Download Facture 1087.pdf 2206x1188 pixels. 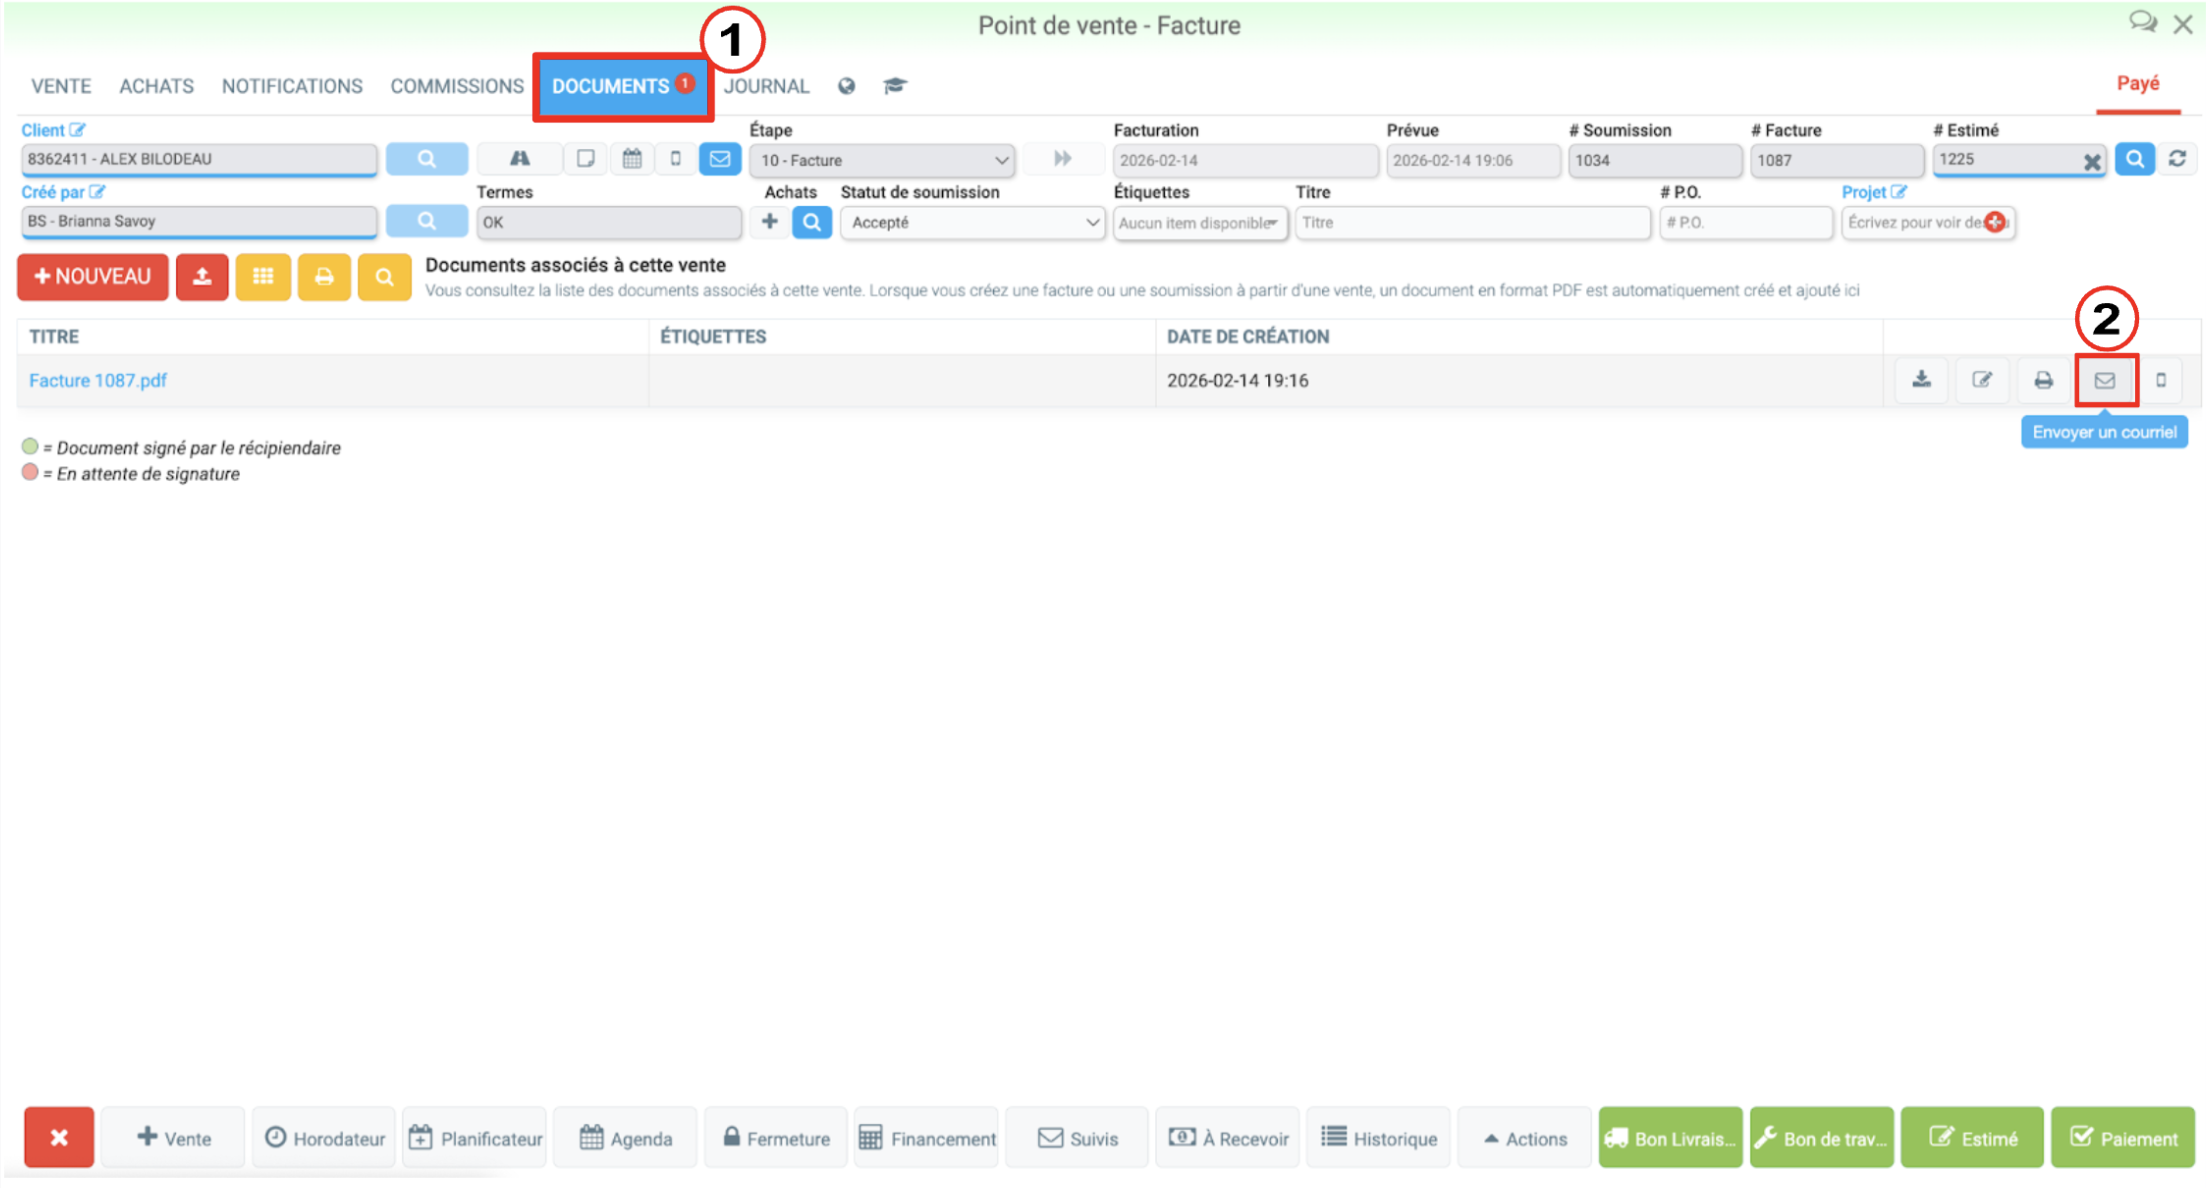tap(1921, 380)
